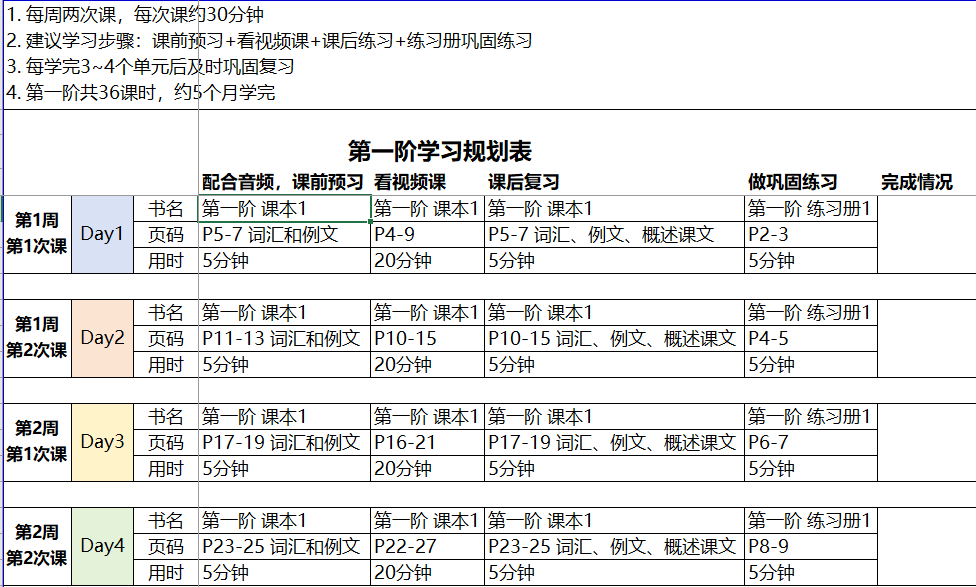Select the 第1周 第2次课 label cell
This screenshot has height=587, width=976.
(37, 338)
